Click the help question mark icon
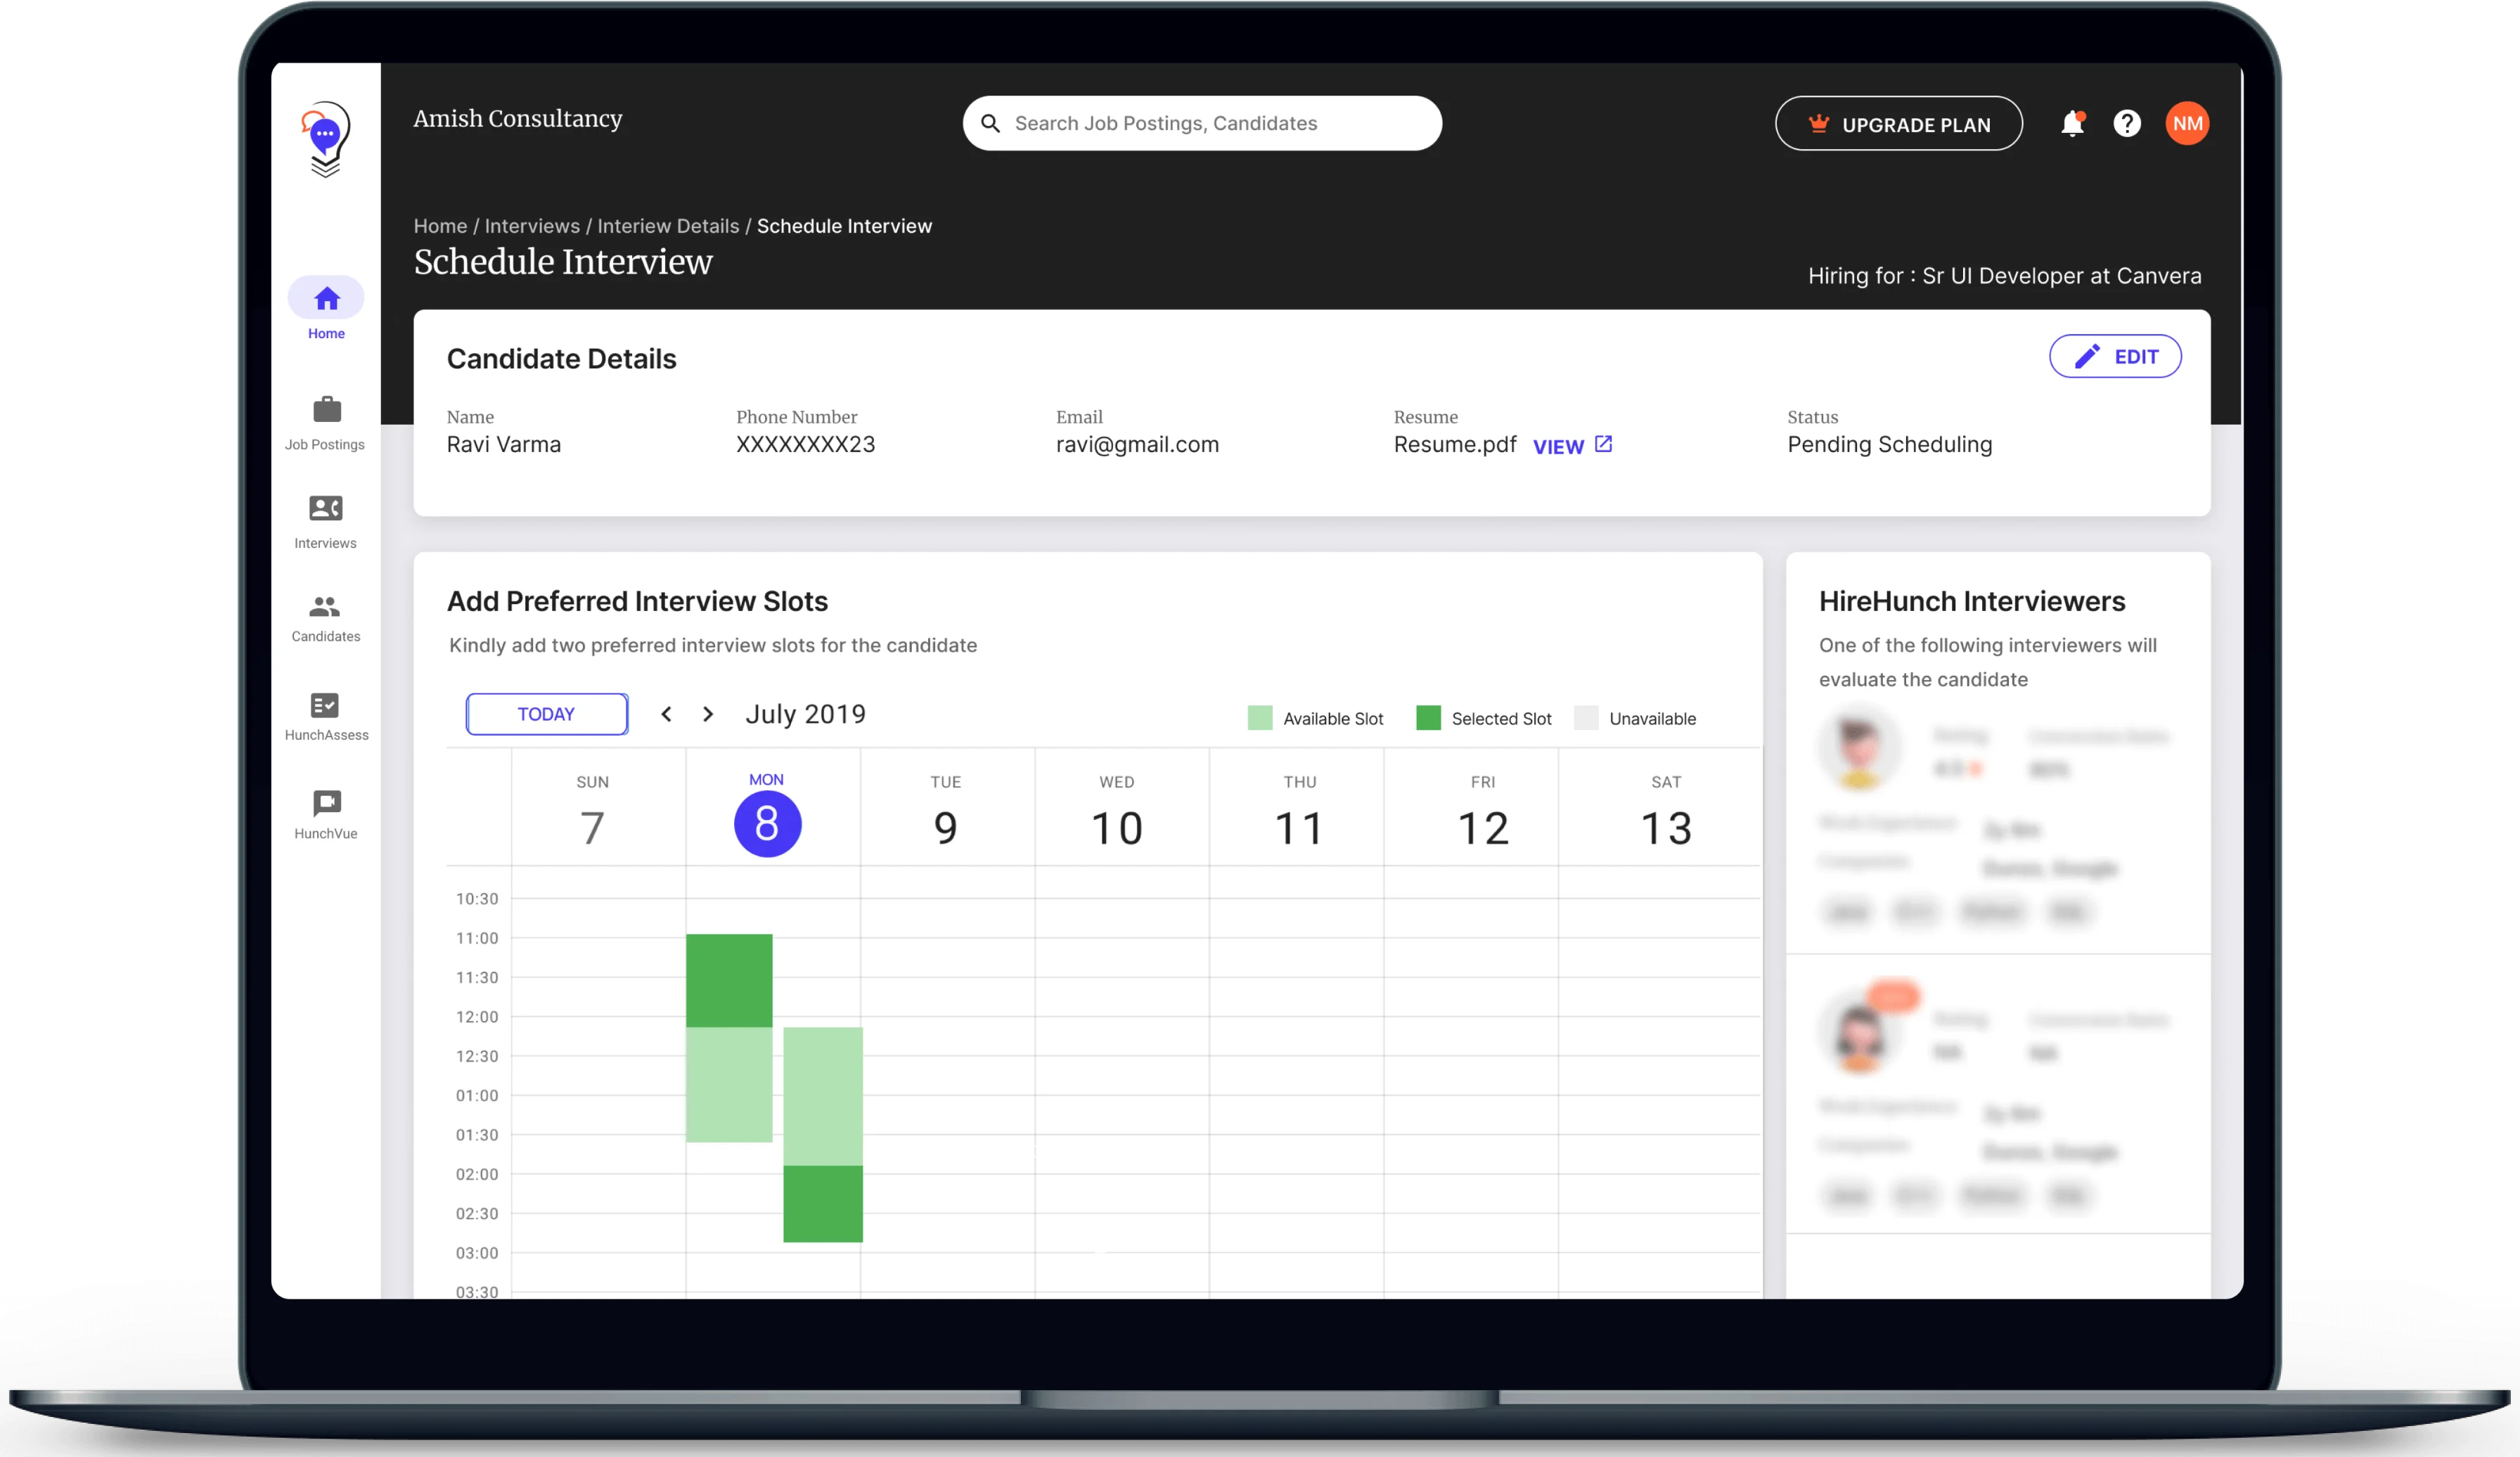2520x1457 pixels. tap(2128, 123)
